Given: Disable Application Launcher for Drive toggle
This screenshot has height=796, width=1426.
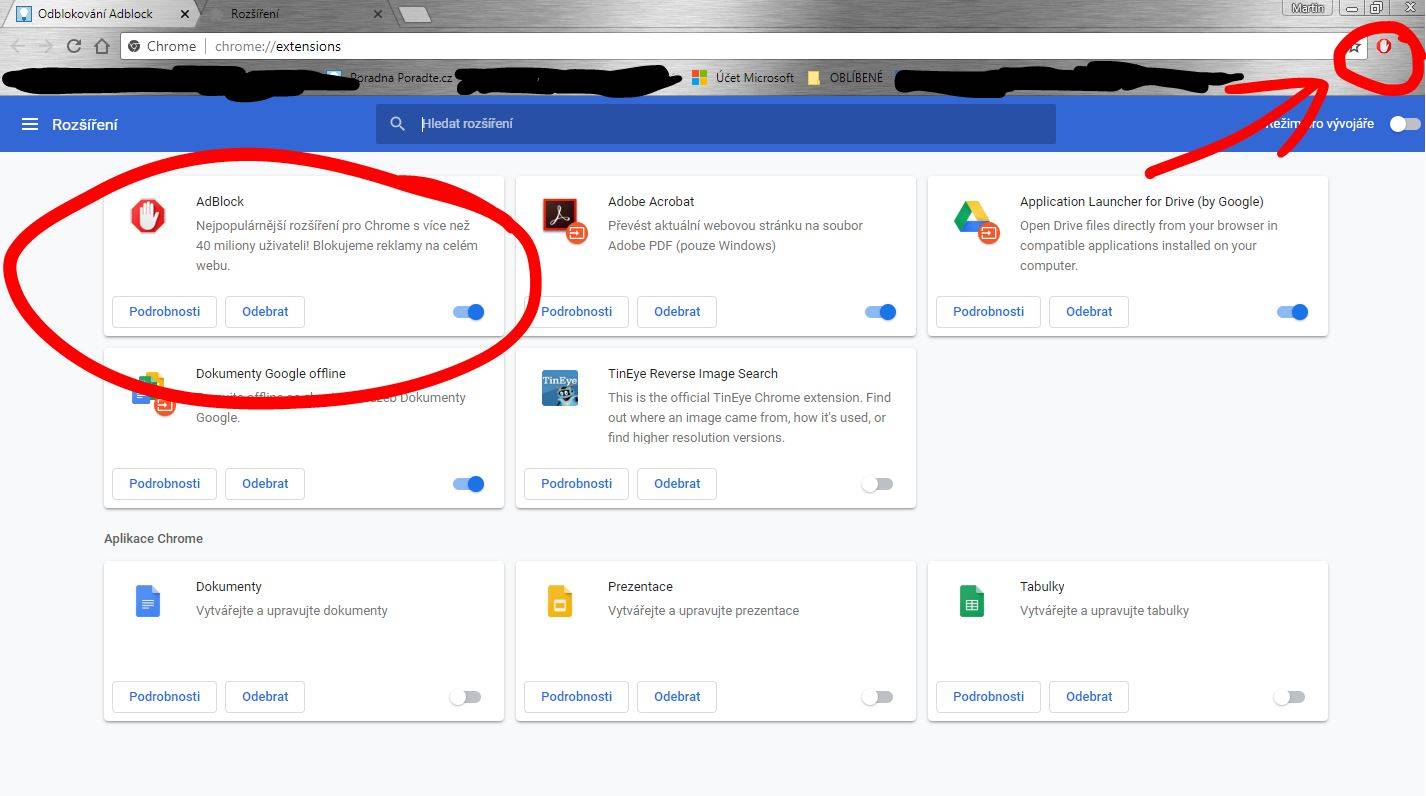Looking at the screenshot, I should tap(1292, 312).
